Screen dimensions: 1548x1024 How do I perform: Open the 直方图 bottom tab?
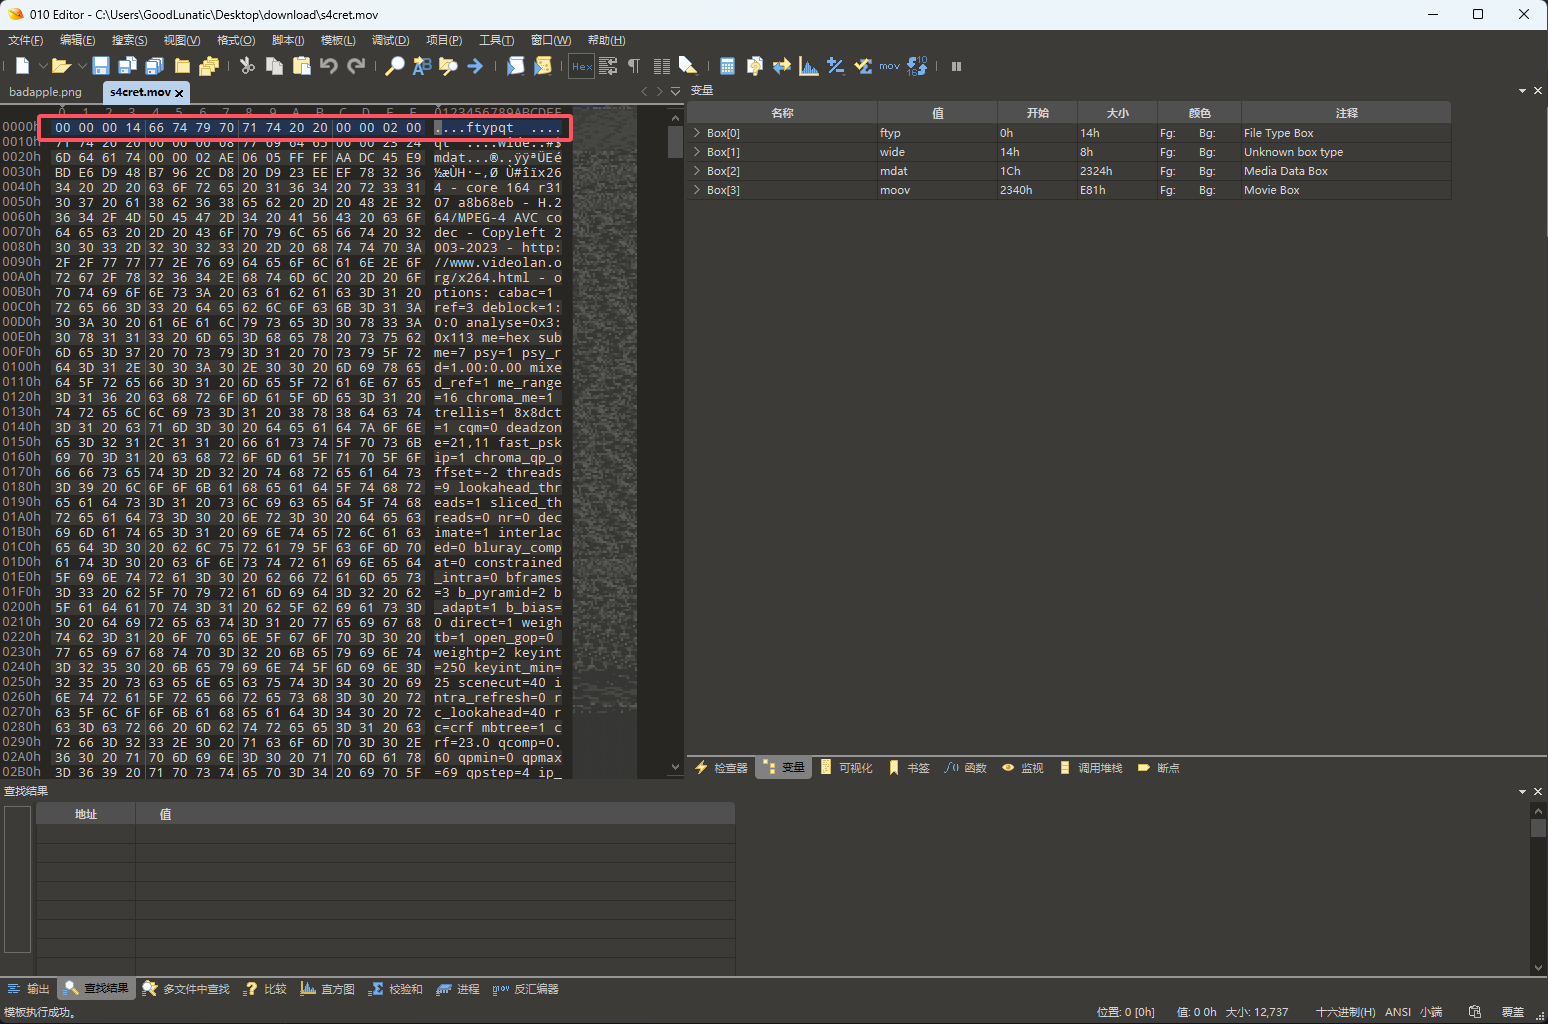[328, 989]
